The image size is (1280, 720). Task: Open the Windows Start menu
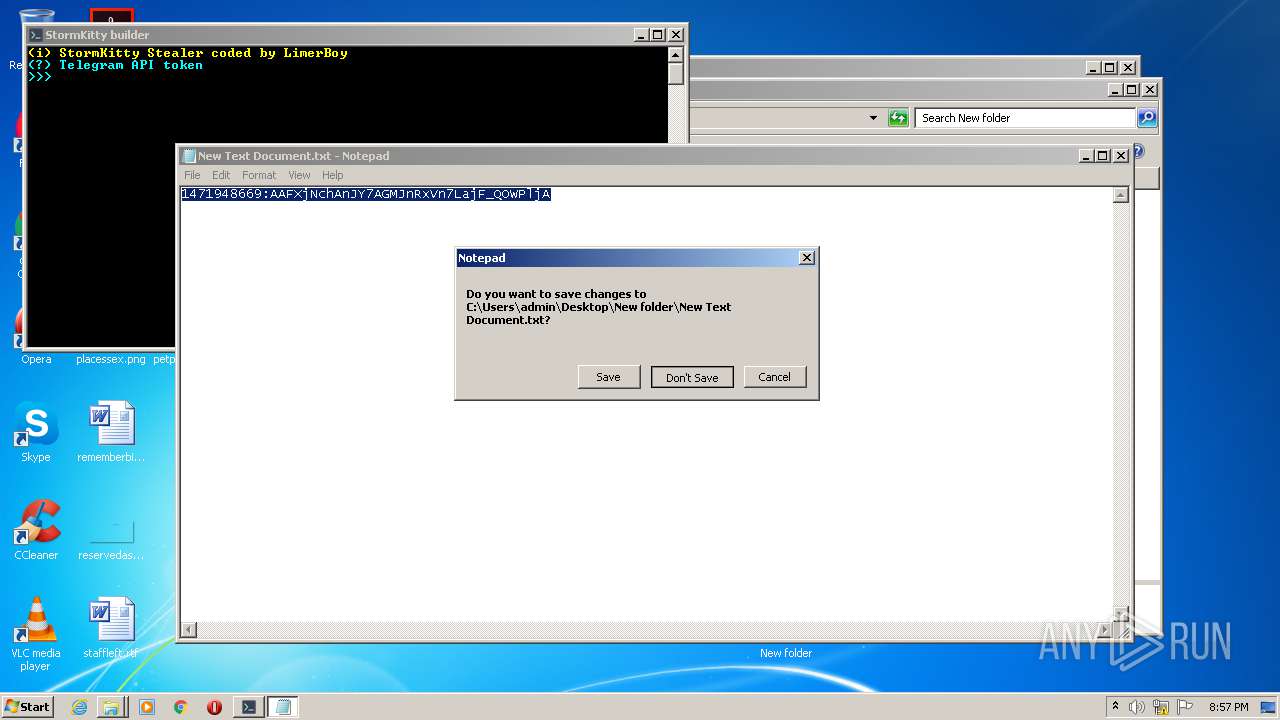click(x=27, y=706)
